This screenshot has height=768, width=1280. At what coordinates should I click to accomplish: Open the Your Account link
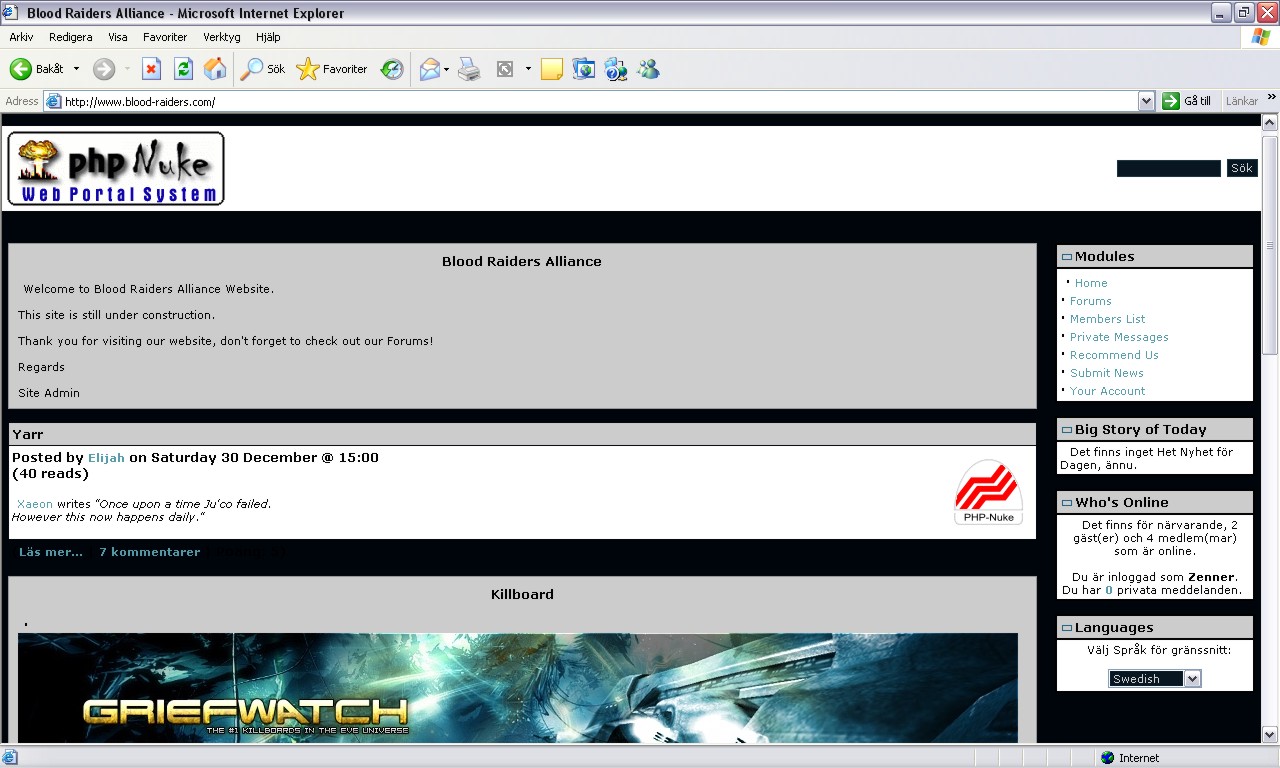click(x=1108, y=391)
